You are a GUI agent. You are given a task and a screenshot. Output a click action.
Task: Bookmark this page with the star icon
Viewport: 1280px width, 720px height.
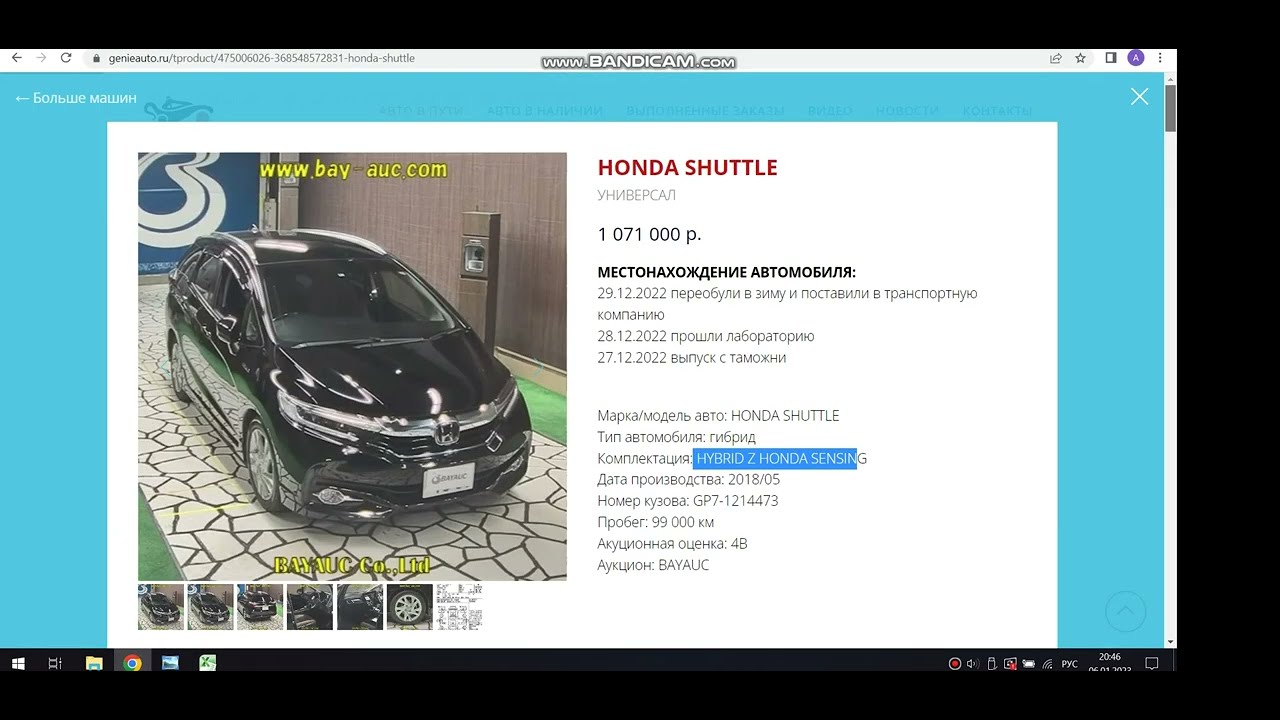pos(1080,58)
